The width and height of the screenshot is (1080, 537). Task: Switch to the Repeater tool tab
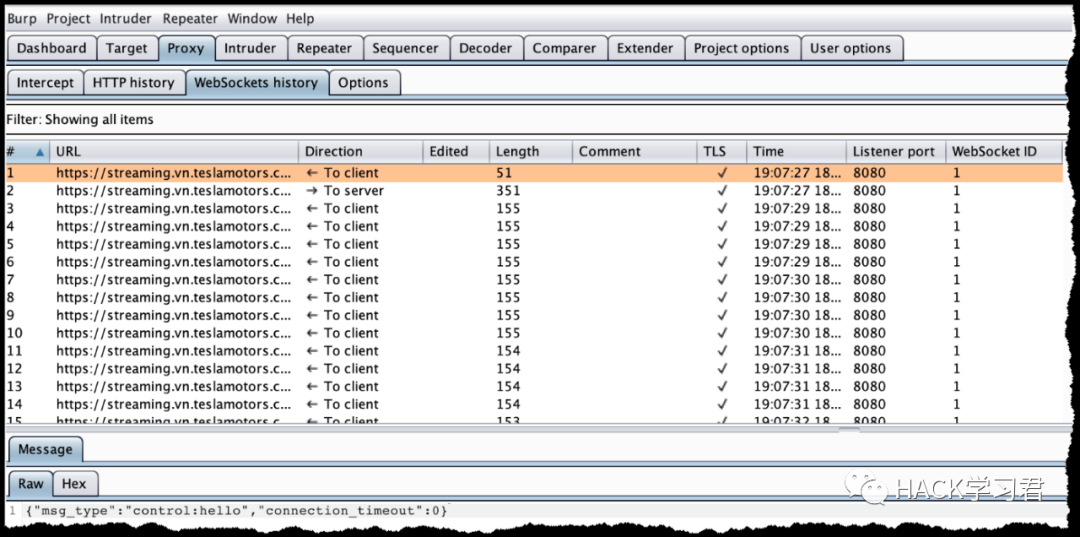pyautogui.click(x=324, y=48)
